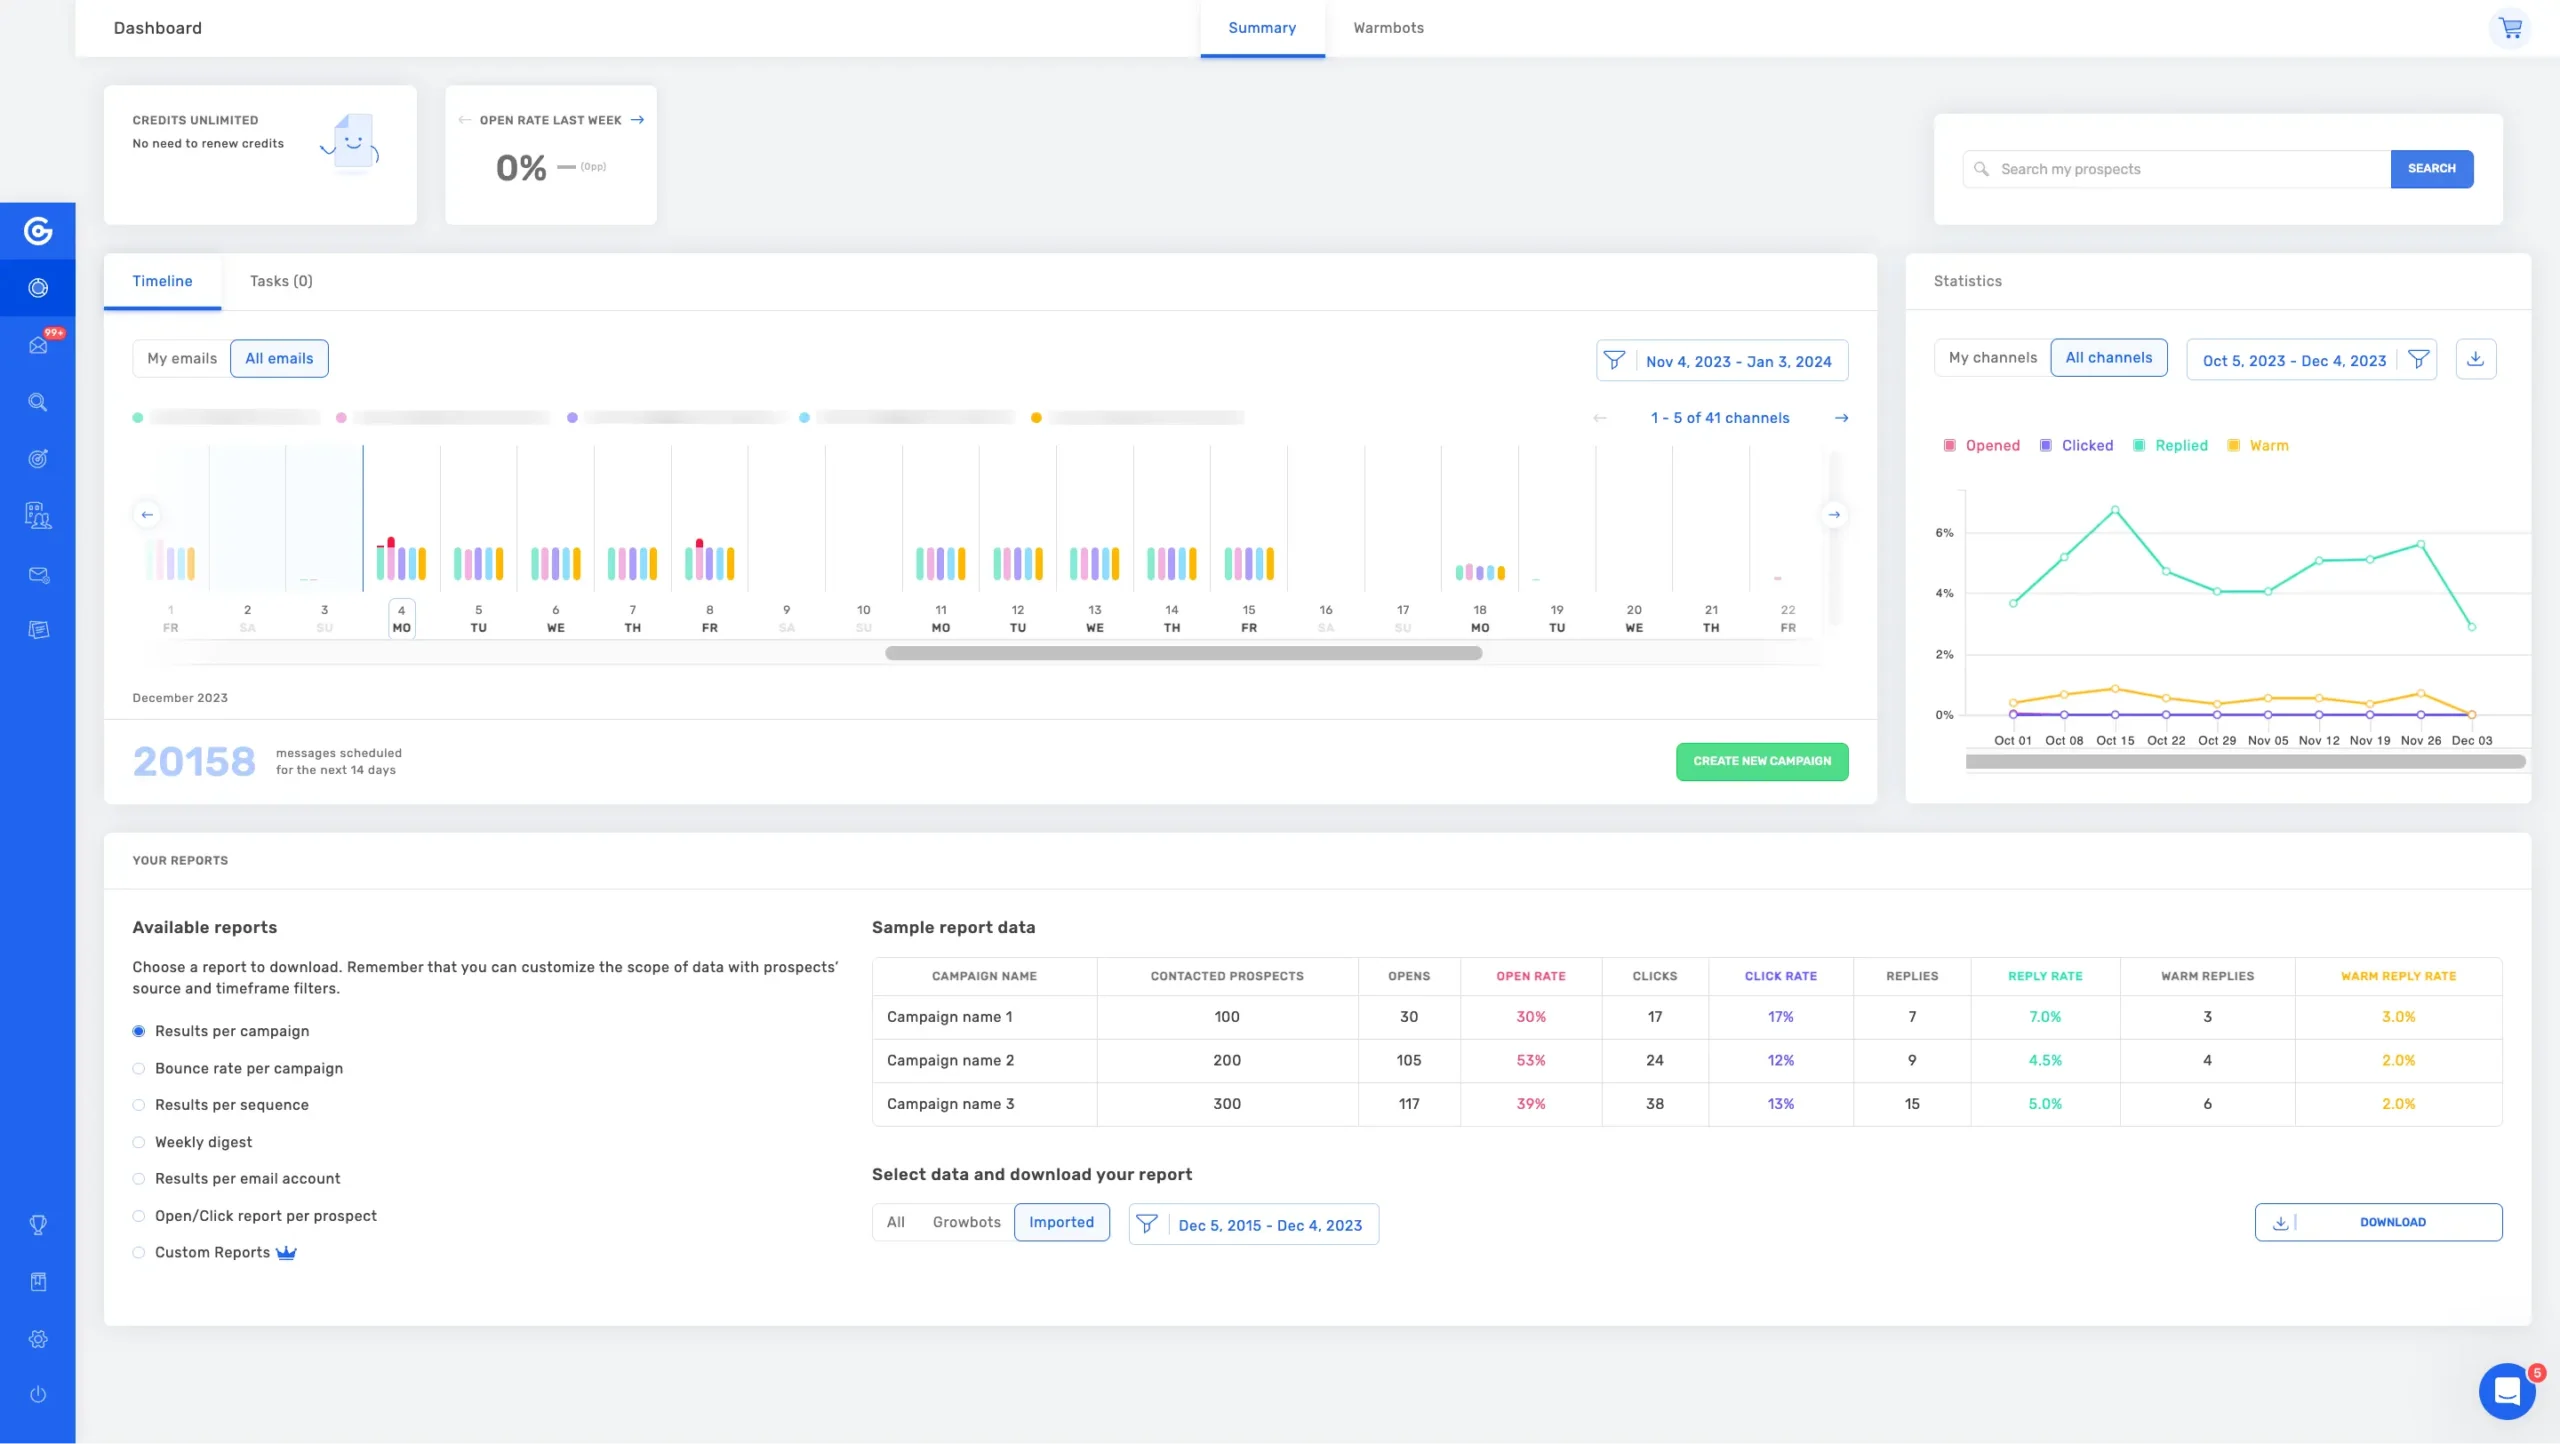Open statistics date range Oct 5 picker
The height and width of the screenshot is (1444, 2560).
coord(2294,360)
